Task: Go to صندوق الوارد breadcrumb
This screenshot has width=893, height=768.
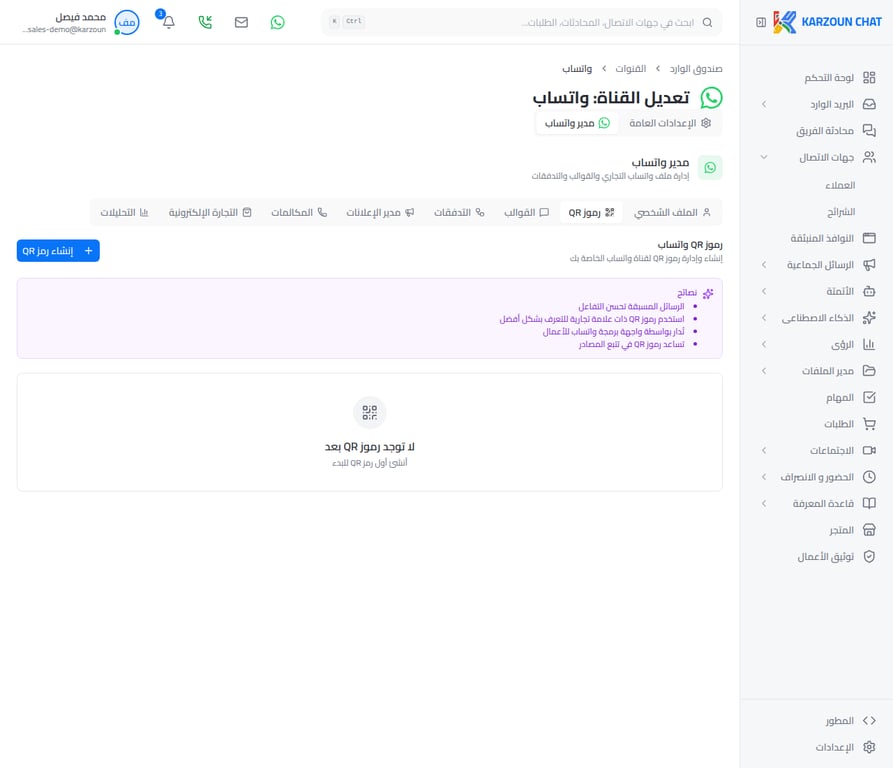Action: coord(696,69)
